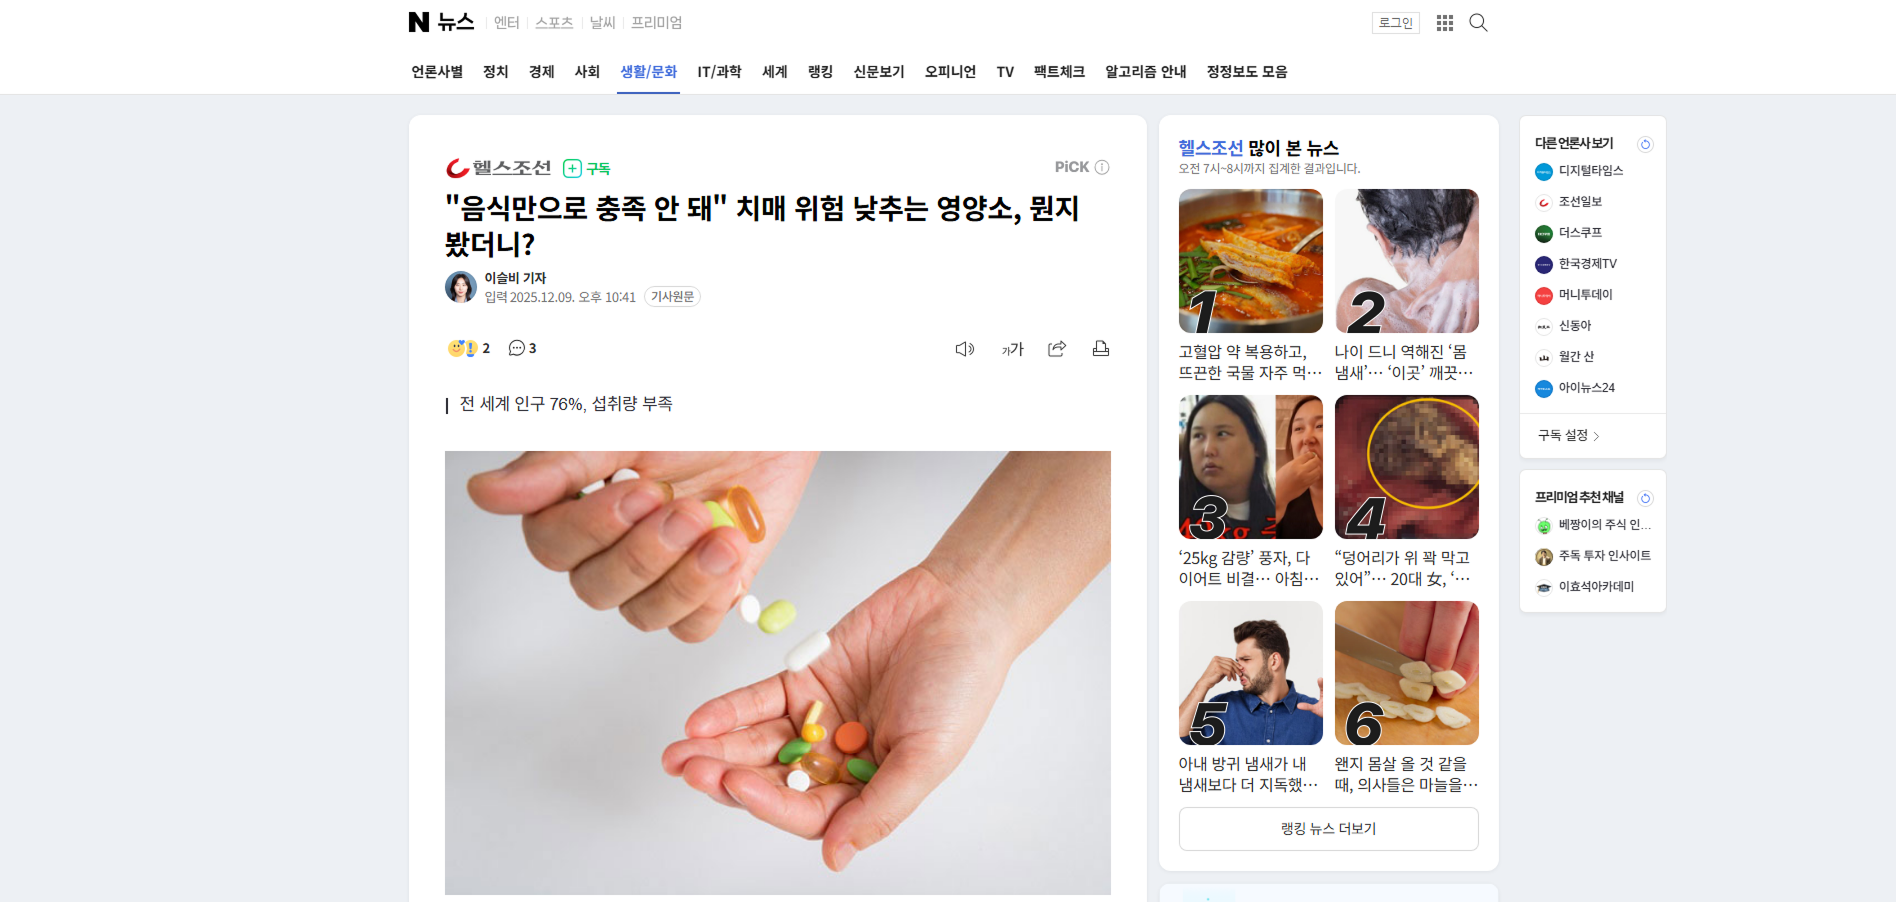Change font size with 가 icon
The image size is (1896, 902).
[1013, 349]
